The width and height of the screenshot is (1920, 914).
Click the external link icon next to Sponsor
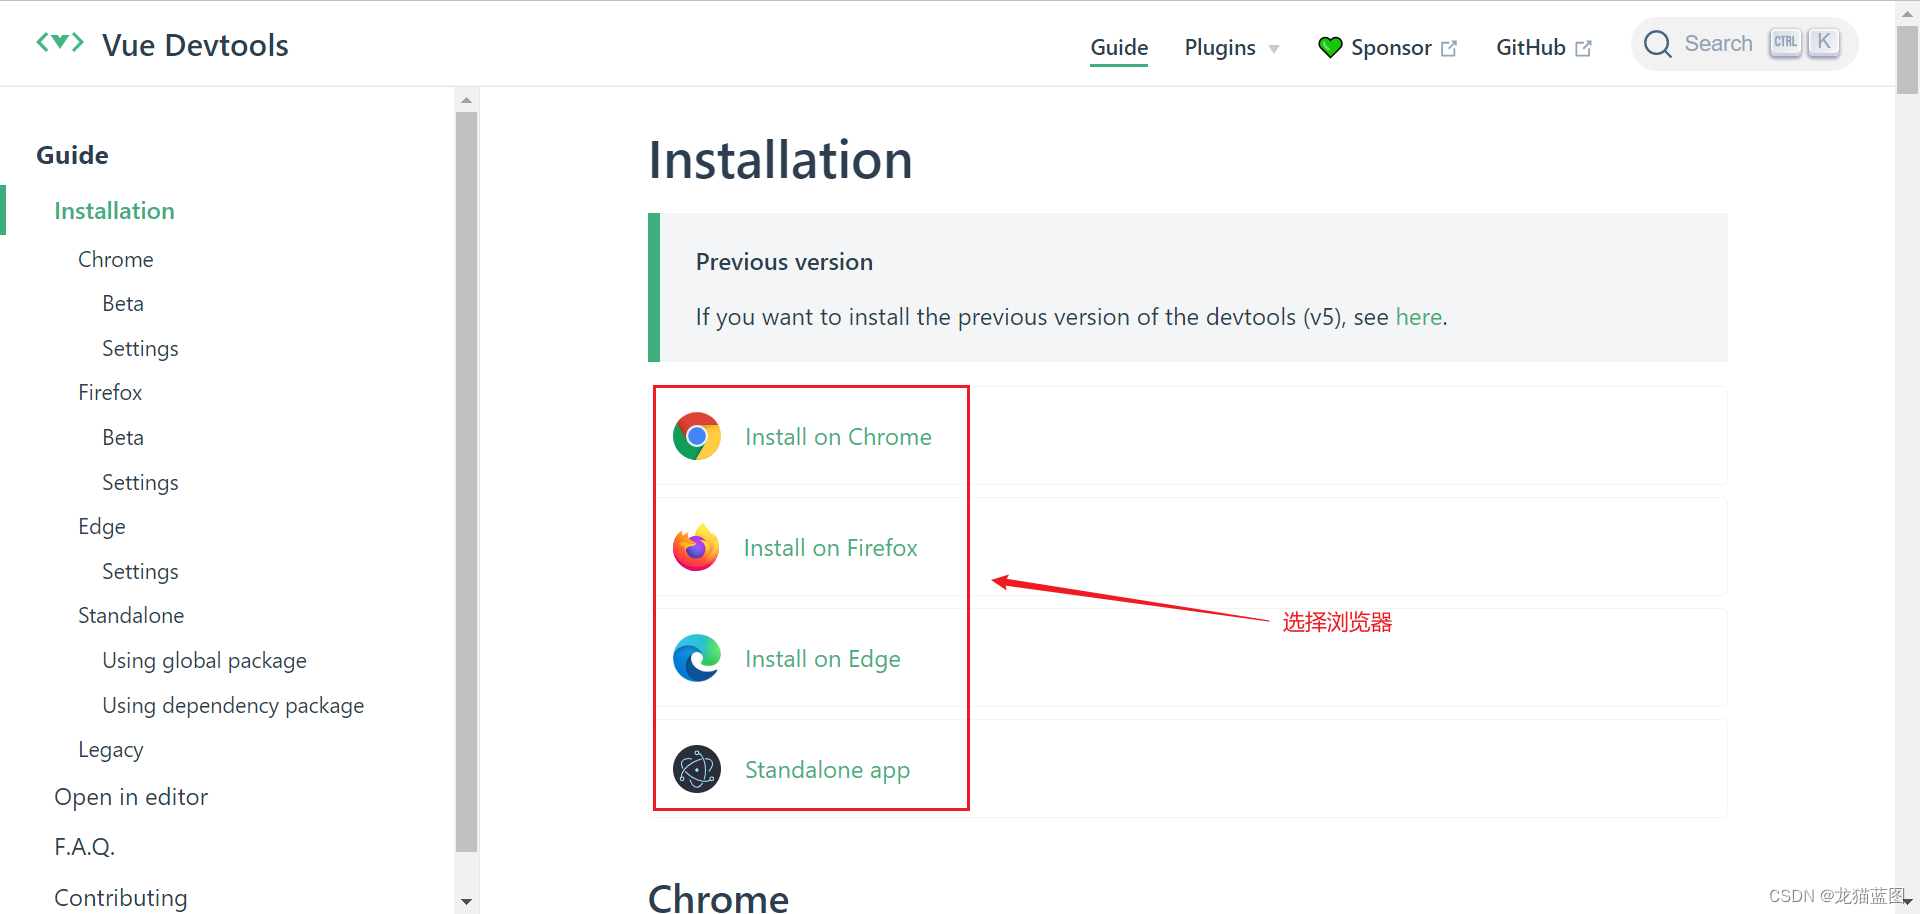click(1449, 48)
